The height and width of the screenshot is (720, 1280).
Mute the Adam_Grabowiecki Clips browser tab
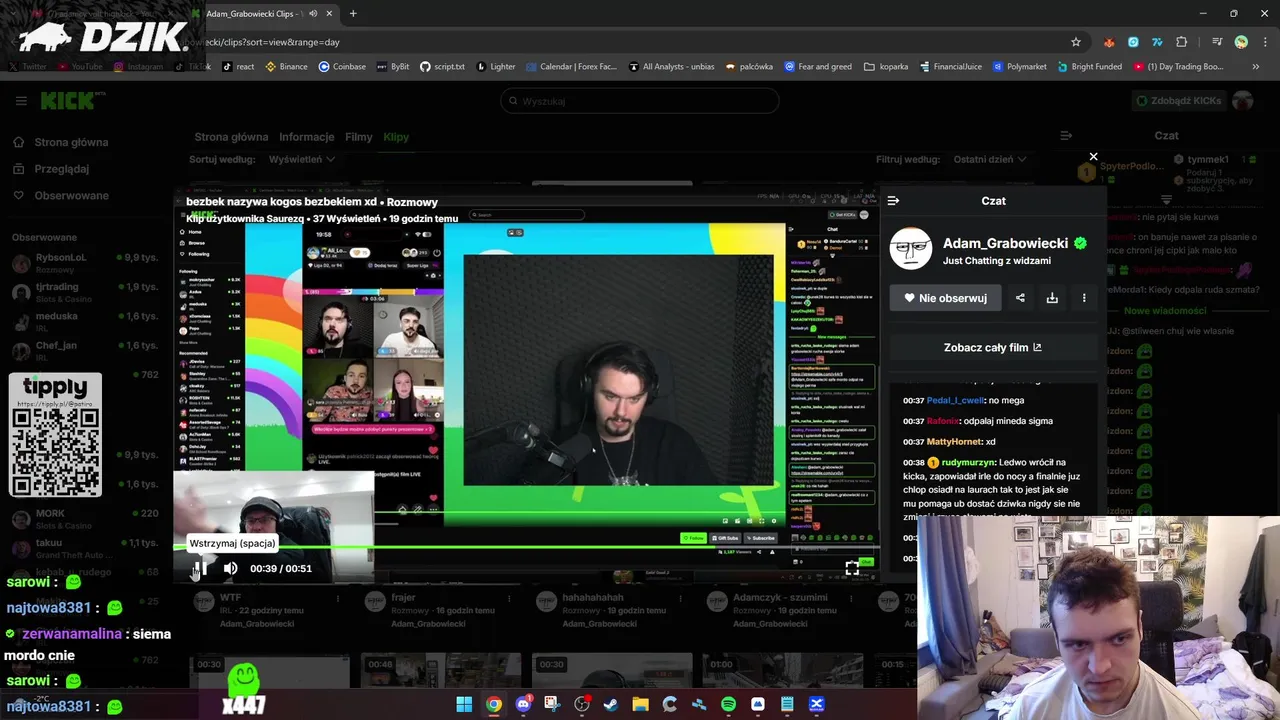[313, 14]
